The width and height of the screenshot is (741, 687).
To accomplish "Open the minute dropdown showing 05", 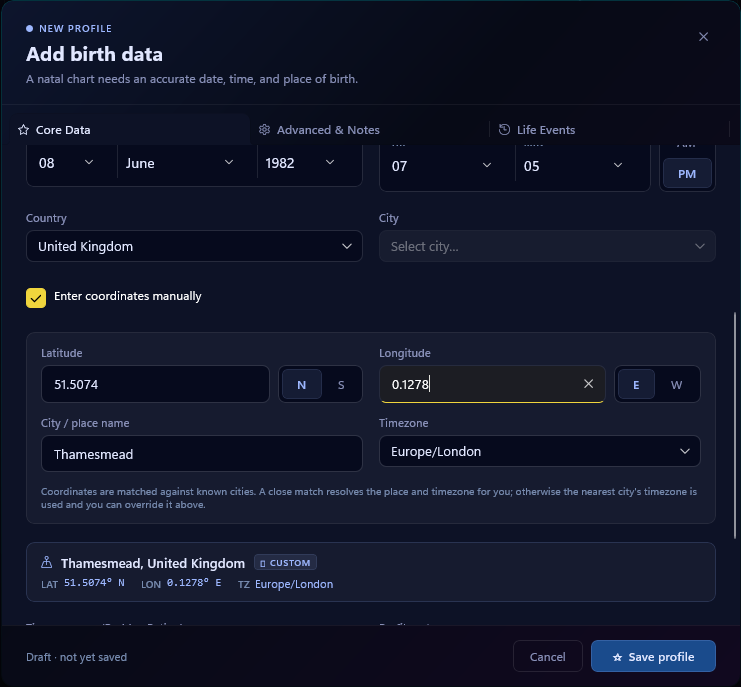I will (582, 166).
